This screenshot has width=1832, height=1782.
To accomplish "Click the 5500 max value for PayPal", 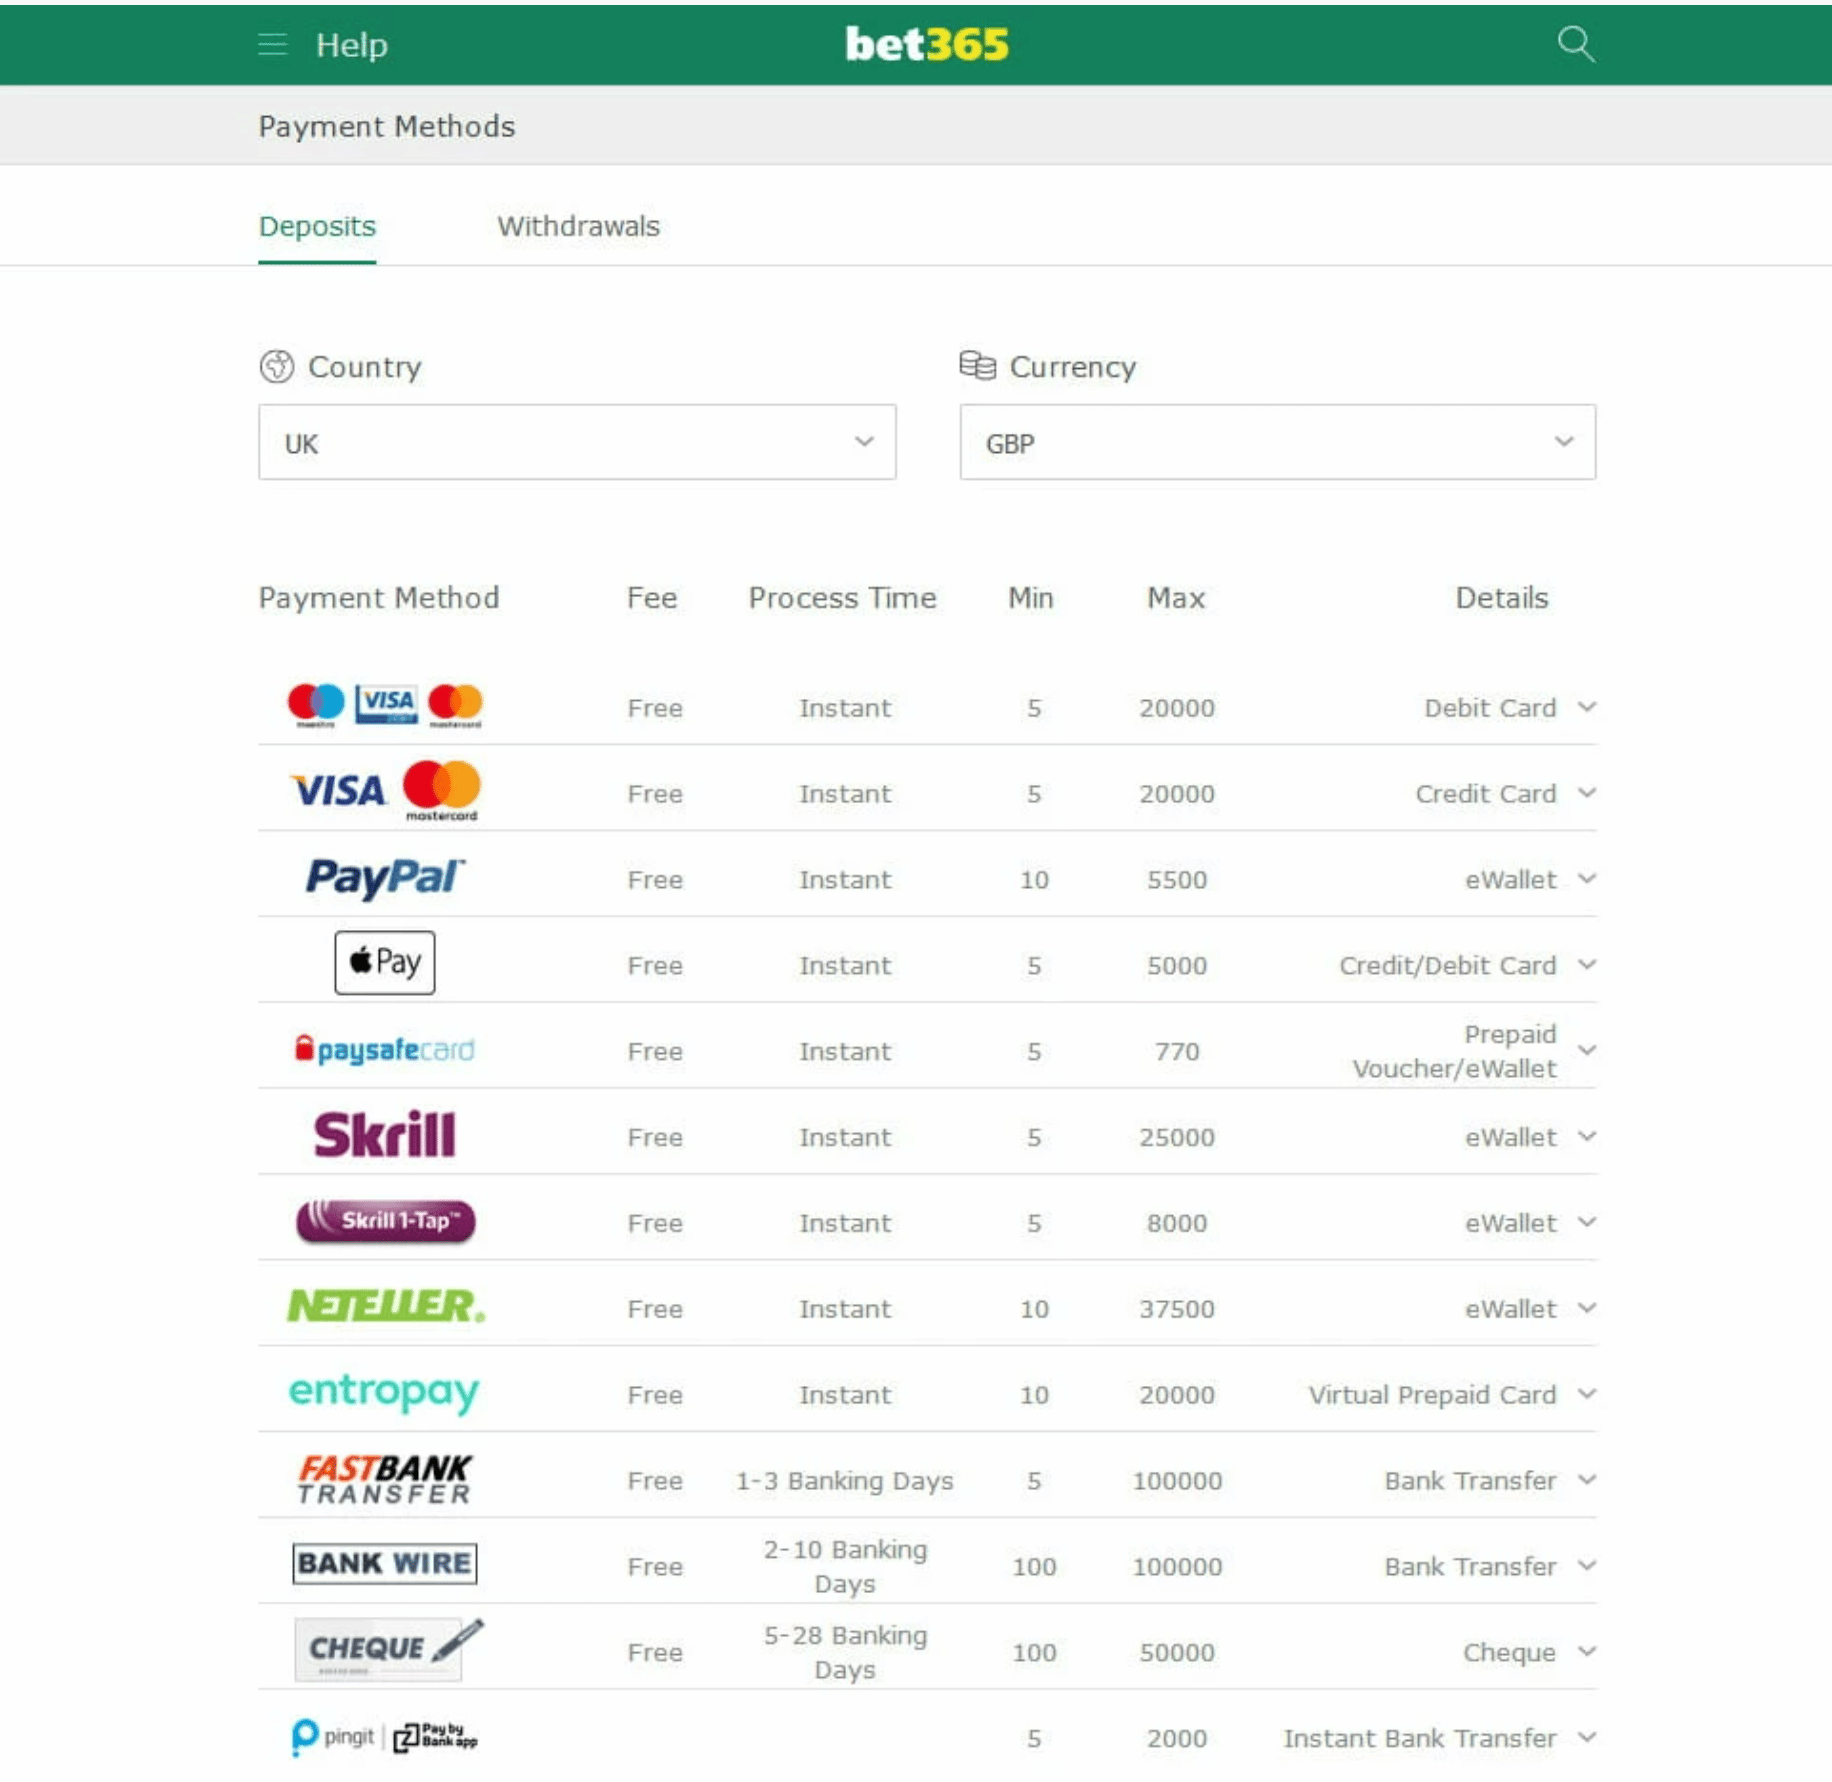I will [1177, 879].
